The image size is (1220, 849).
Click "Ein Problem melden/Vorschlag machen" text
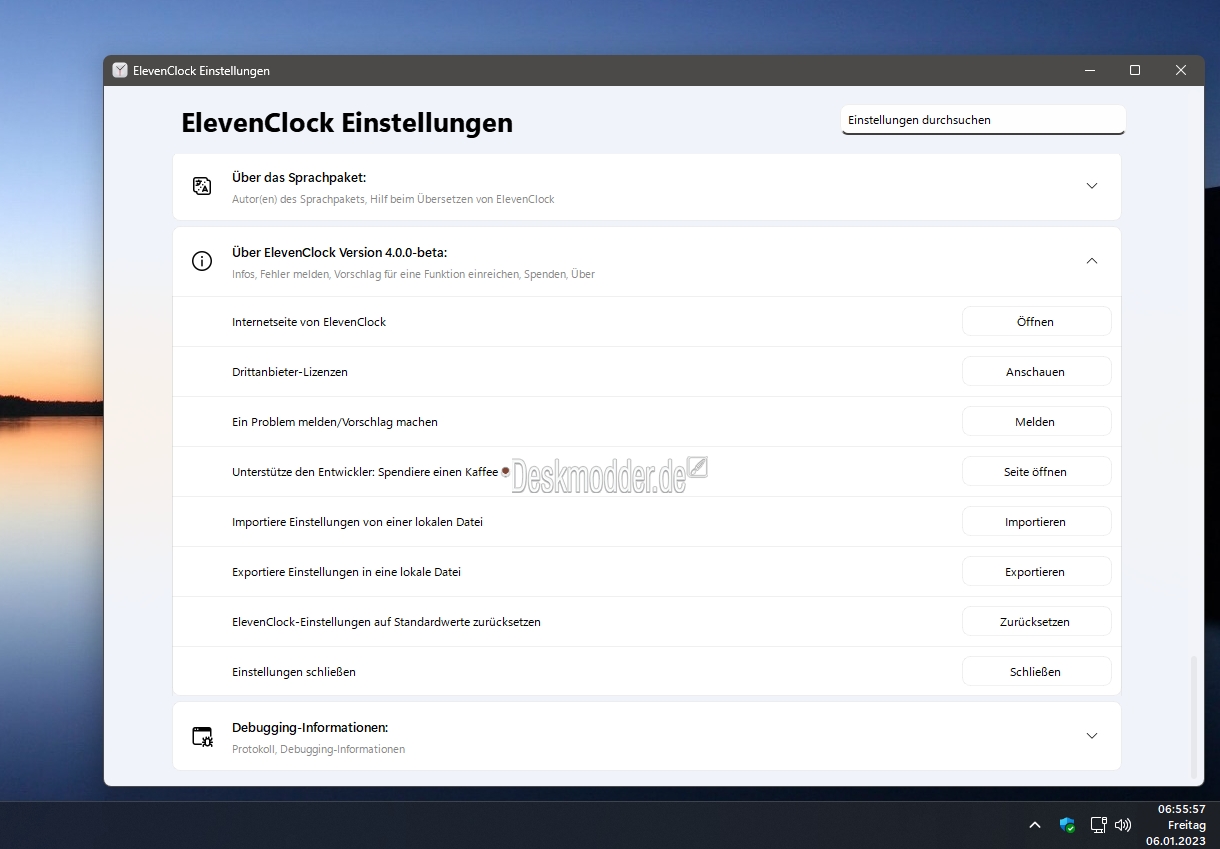[335, 422]
